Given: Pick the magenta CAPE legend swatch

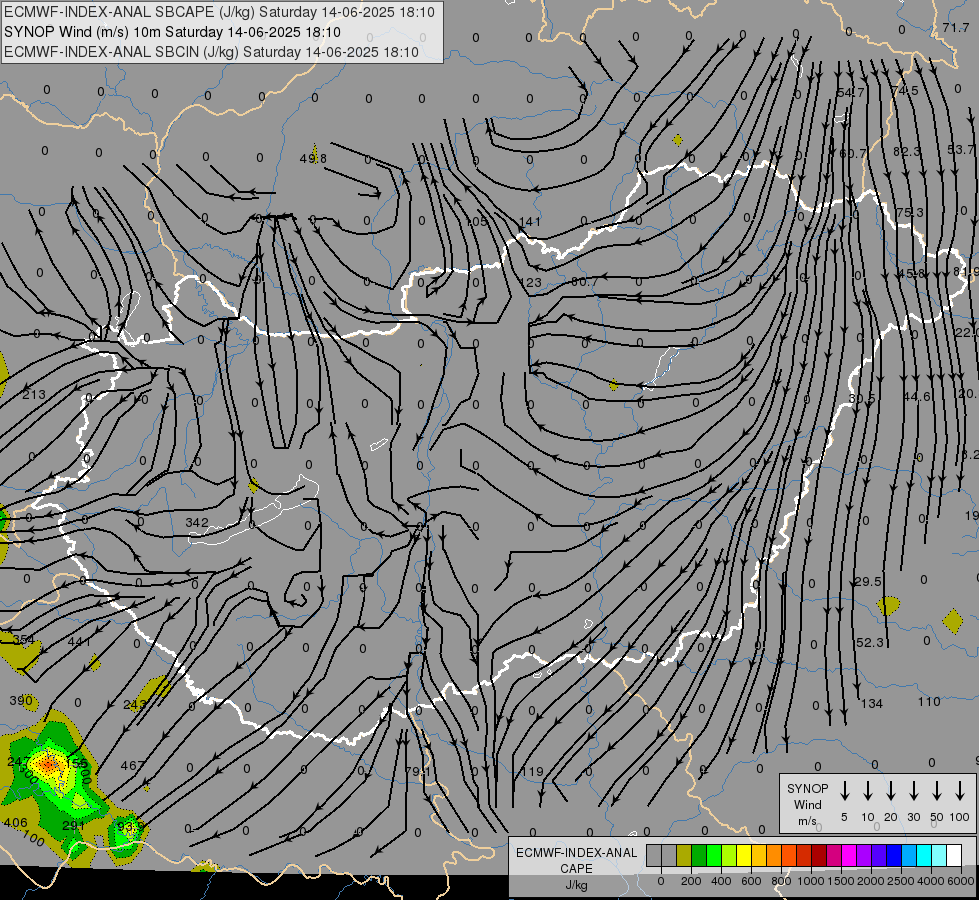Looking at the screenshot, I should pos(849,855).
